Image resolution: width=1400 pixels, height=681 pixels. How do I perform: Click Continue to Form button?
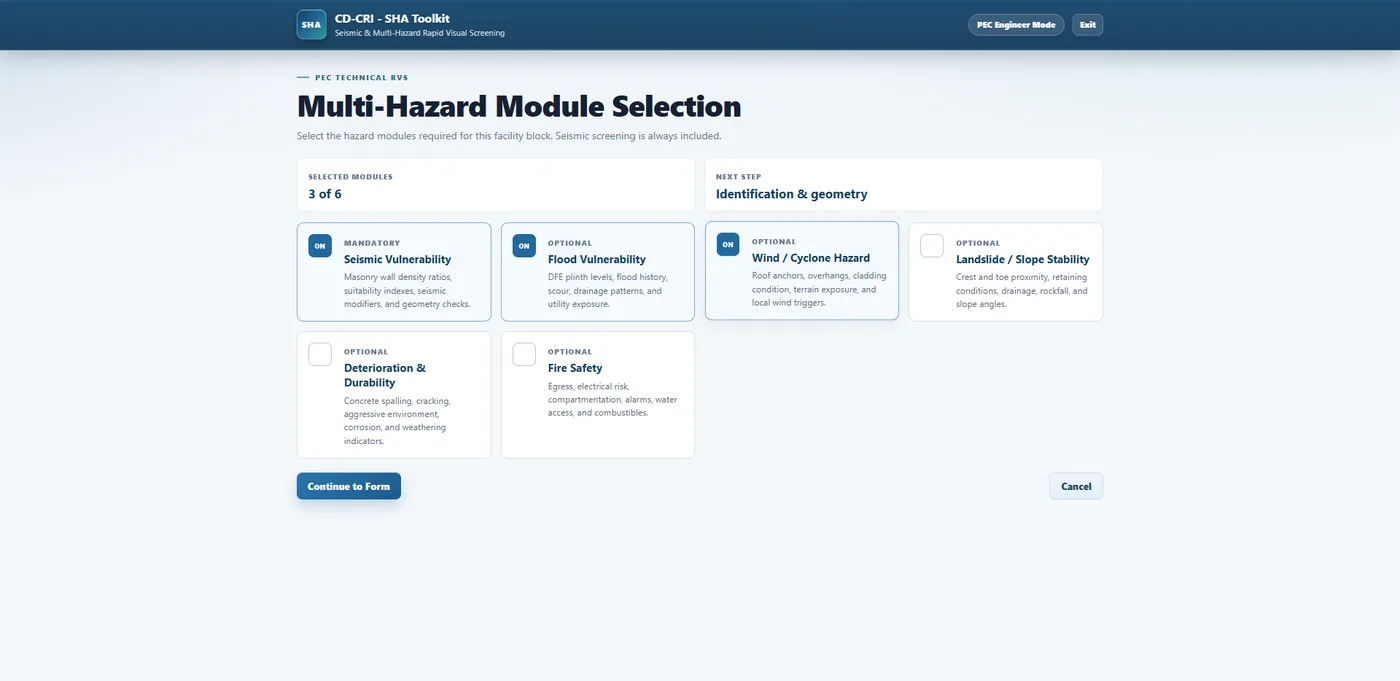tap(349, 486)
